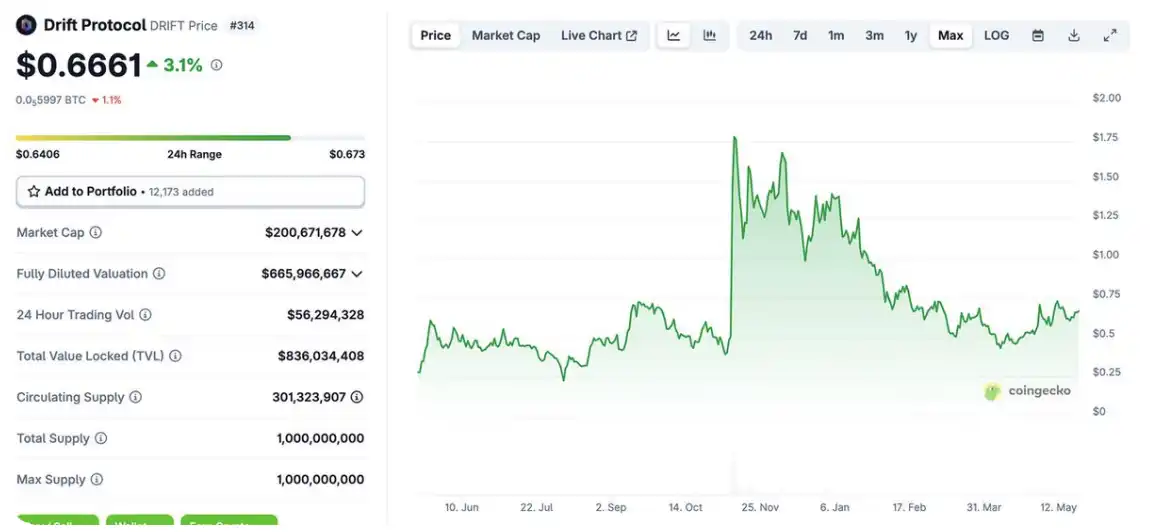The image size is (1150, 532).
Task: Expand the Market Cap value chevron
Action: point(357,233)
